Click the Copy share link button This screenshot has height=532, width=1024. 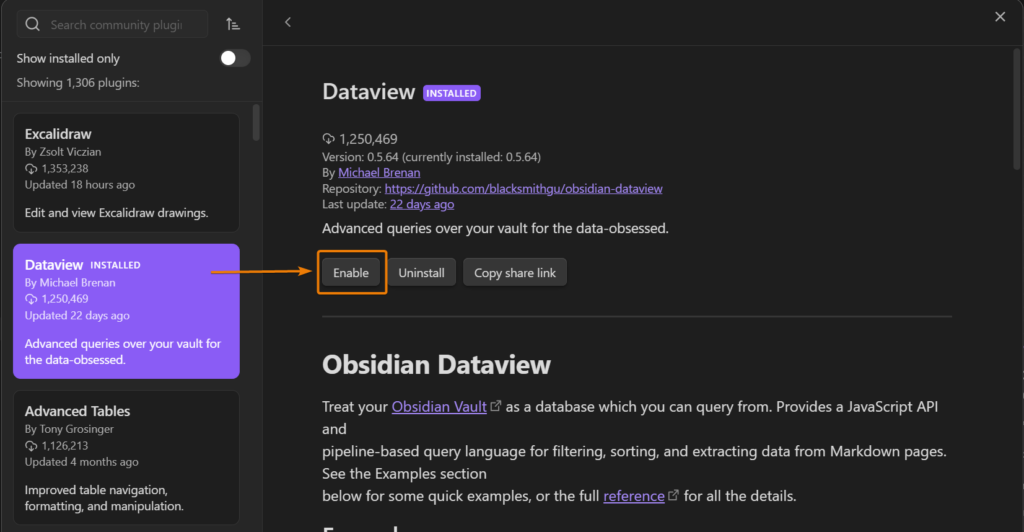[514, 273]
